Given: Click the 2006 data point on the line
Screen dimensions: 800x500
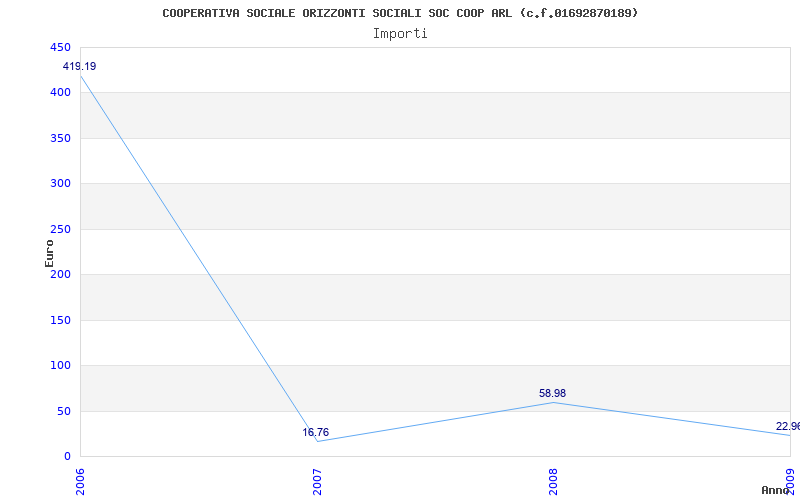Looking at the screenshot, I should click(x=81, y=76).
